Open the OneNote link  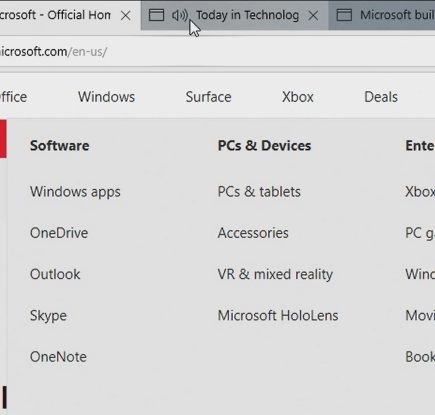pyautogui.click(x=58, y=357)
